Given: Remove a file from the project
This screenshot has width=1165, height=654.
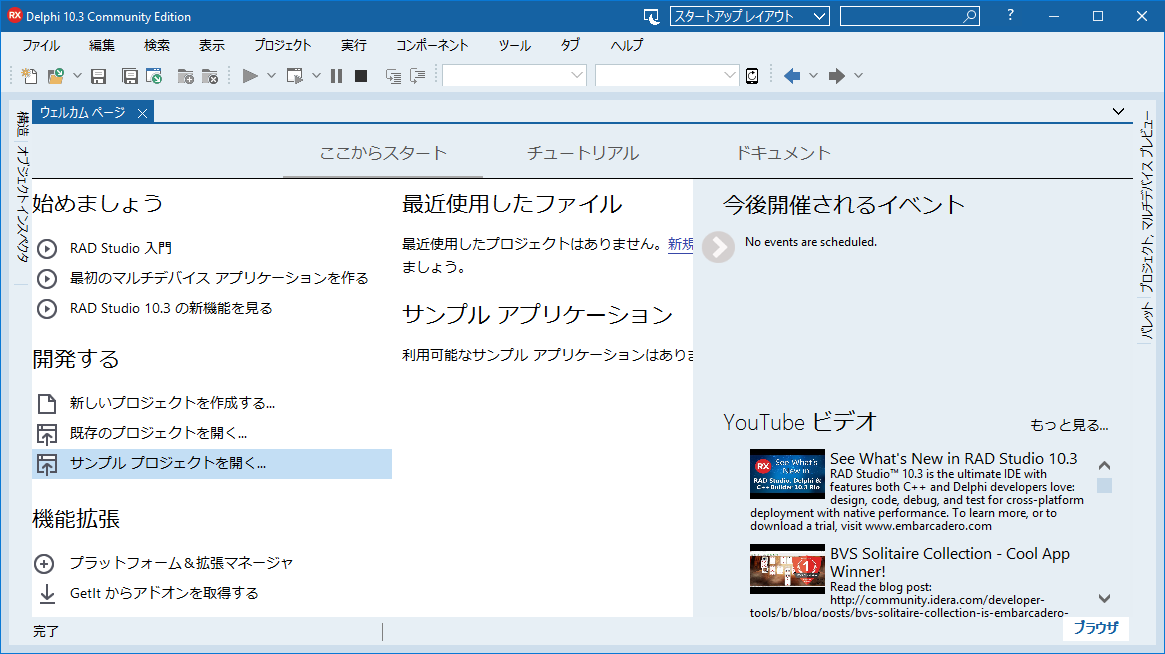Looking at the screenshot, I should [211, 75].
